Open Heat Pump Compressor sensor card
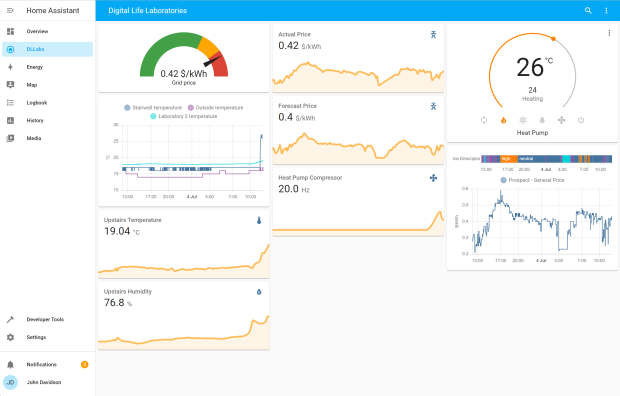The height and width of the screenshot is (396, 620). click(358, 202)
